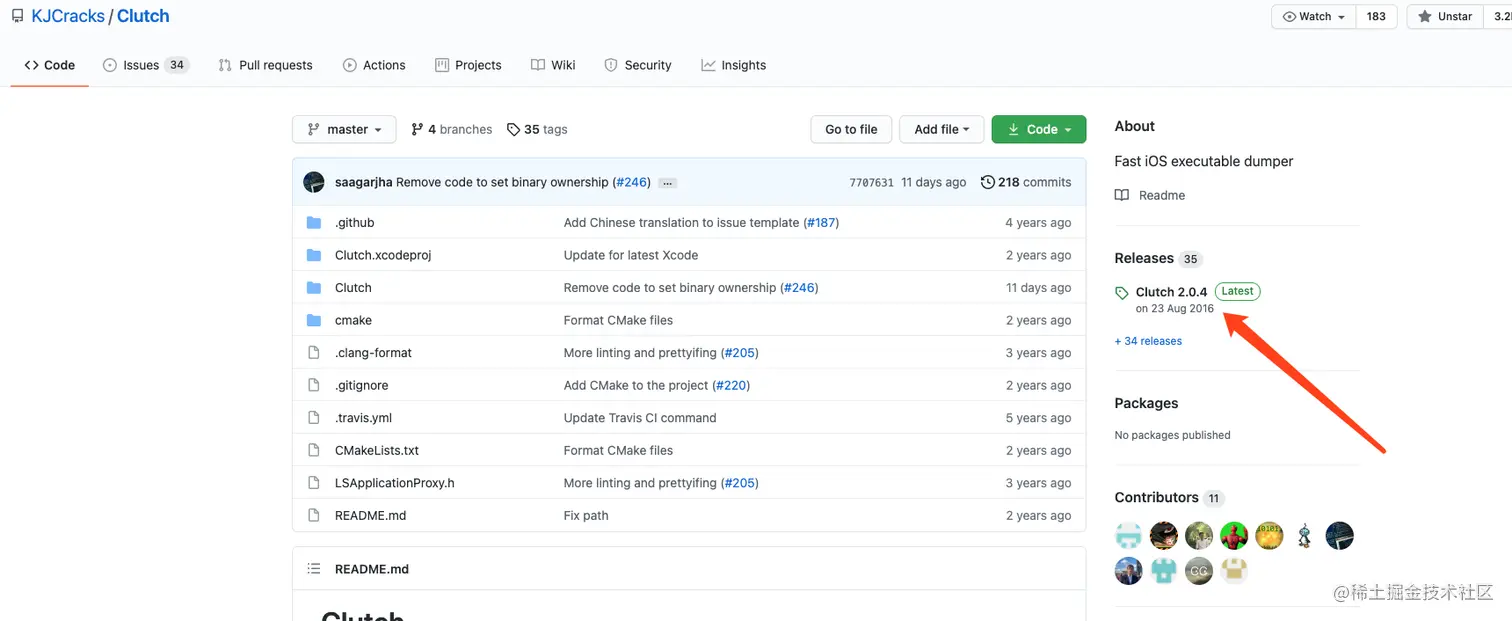
Task: Open the Watch dropdown button
Action: click(x=1313, y=16)
